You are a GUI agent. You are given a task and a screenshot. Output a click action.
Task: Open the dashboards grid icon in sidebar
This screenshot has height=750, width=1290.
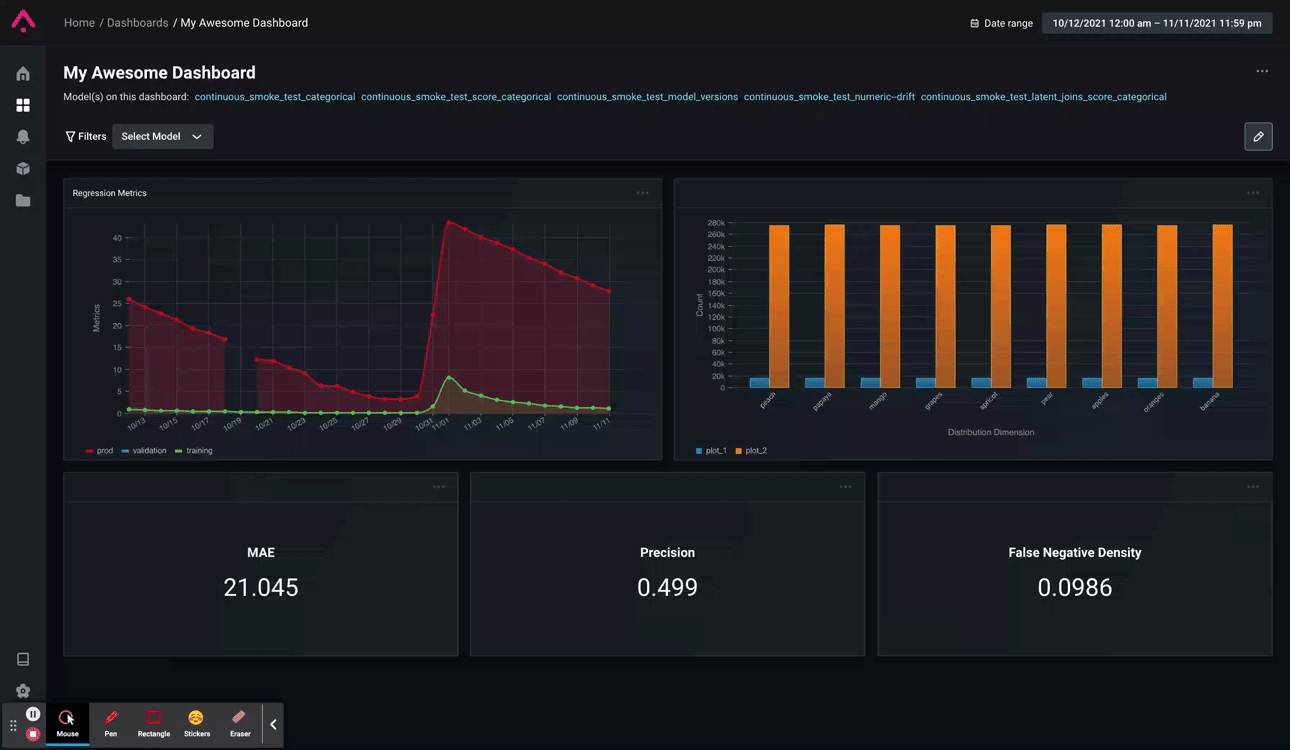coord(23,105)
